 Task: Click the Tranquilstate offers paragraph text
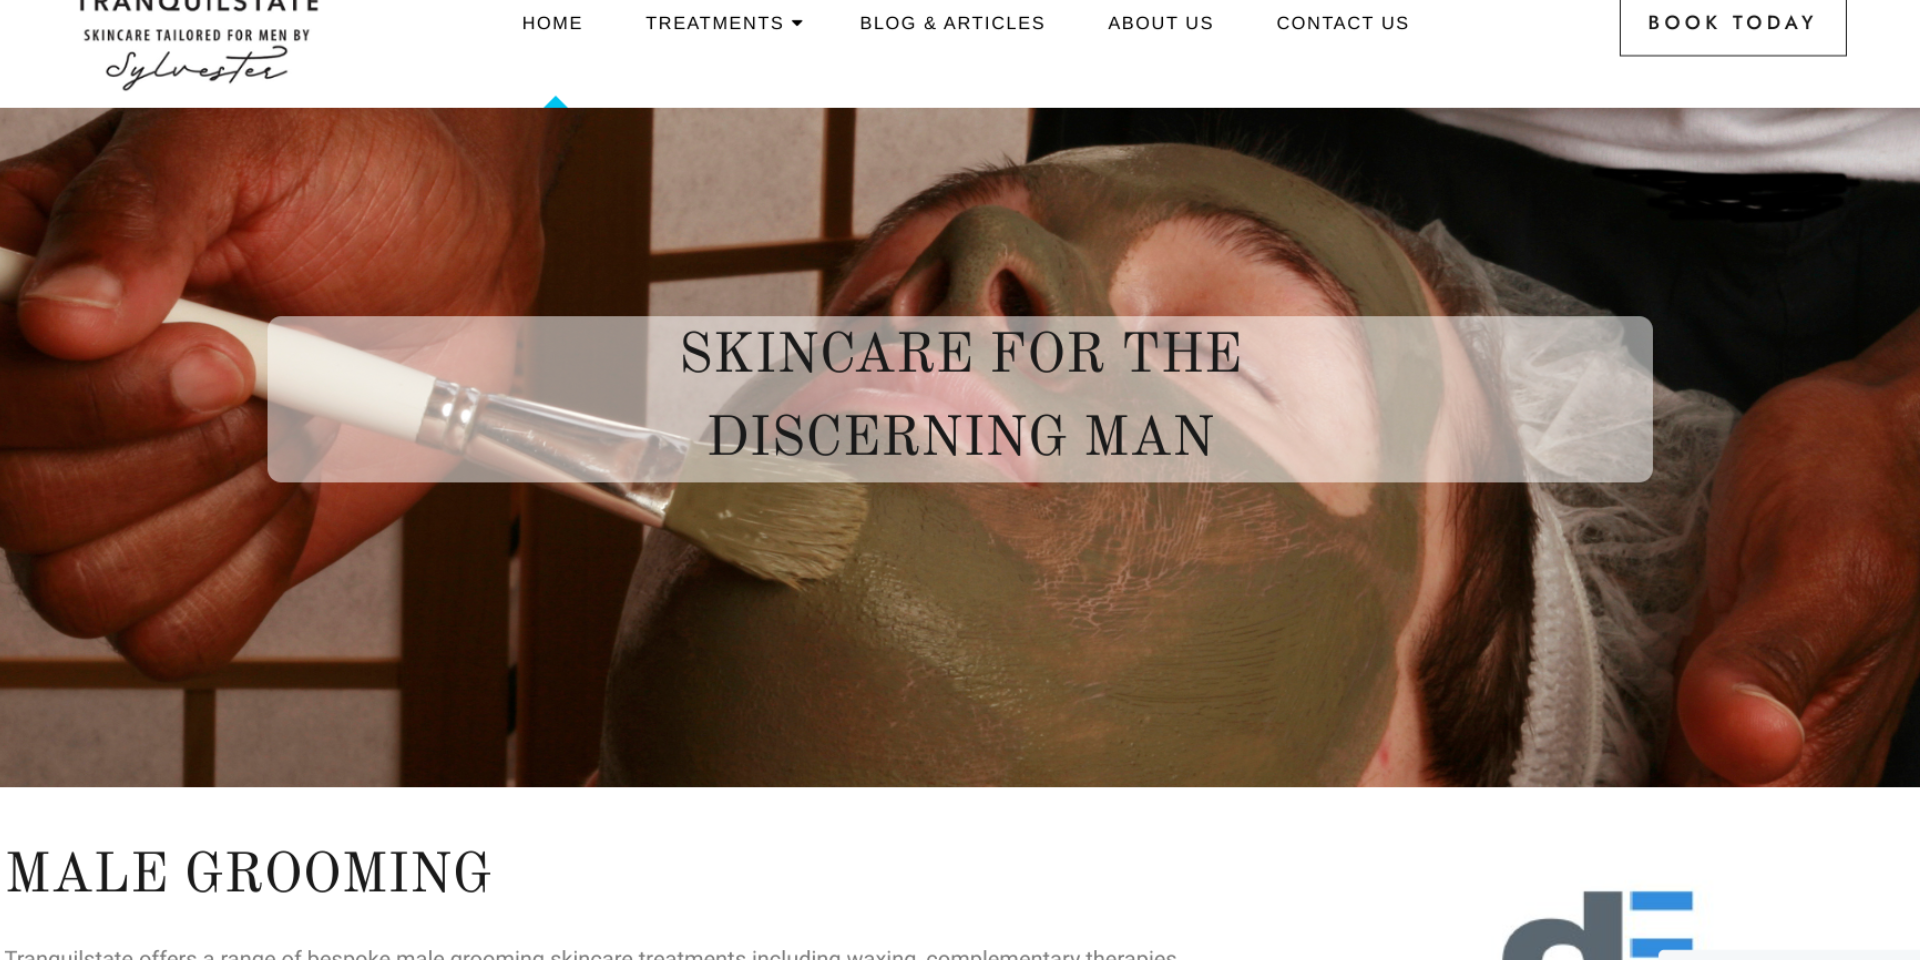[x=590, y=954]
